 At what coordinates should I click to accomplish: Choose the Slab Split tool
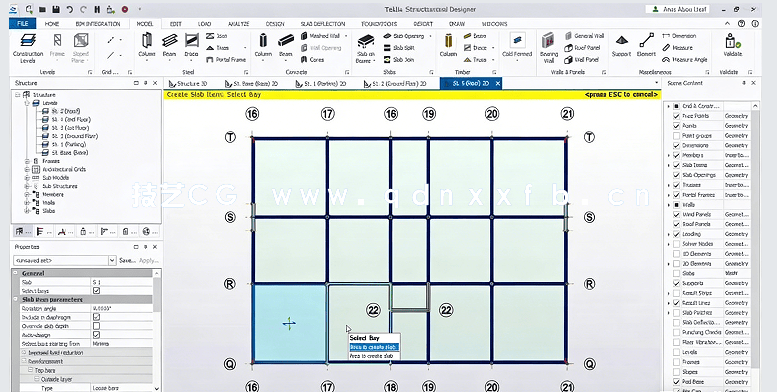[x=399, y=48]
